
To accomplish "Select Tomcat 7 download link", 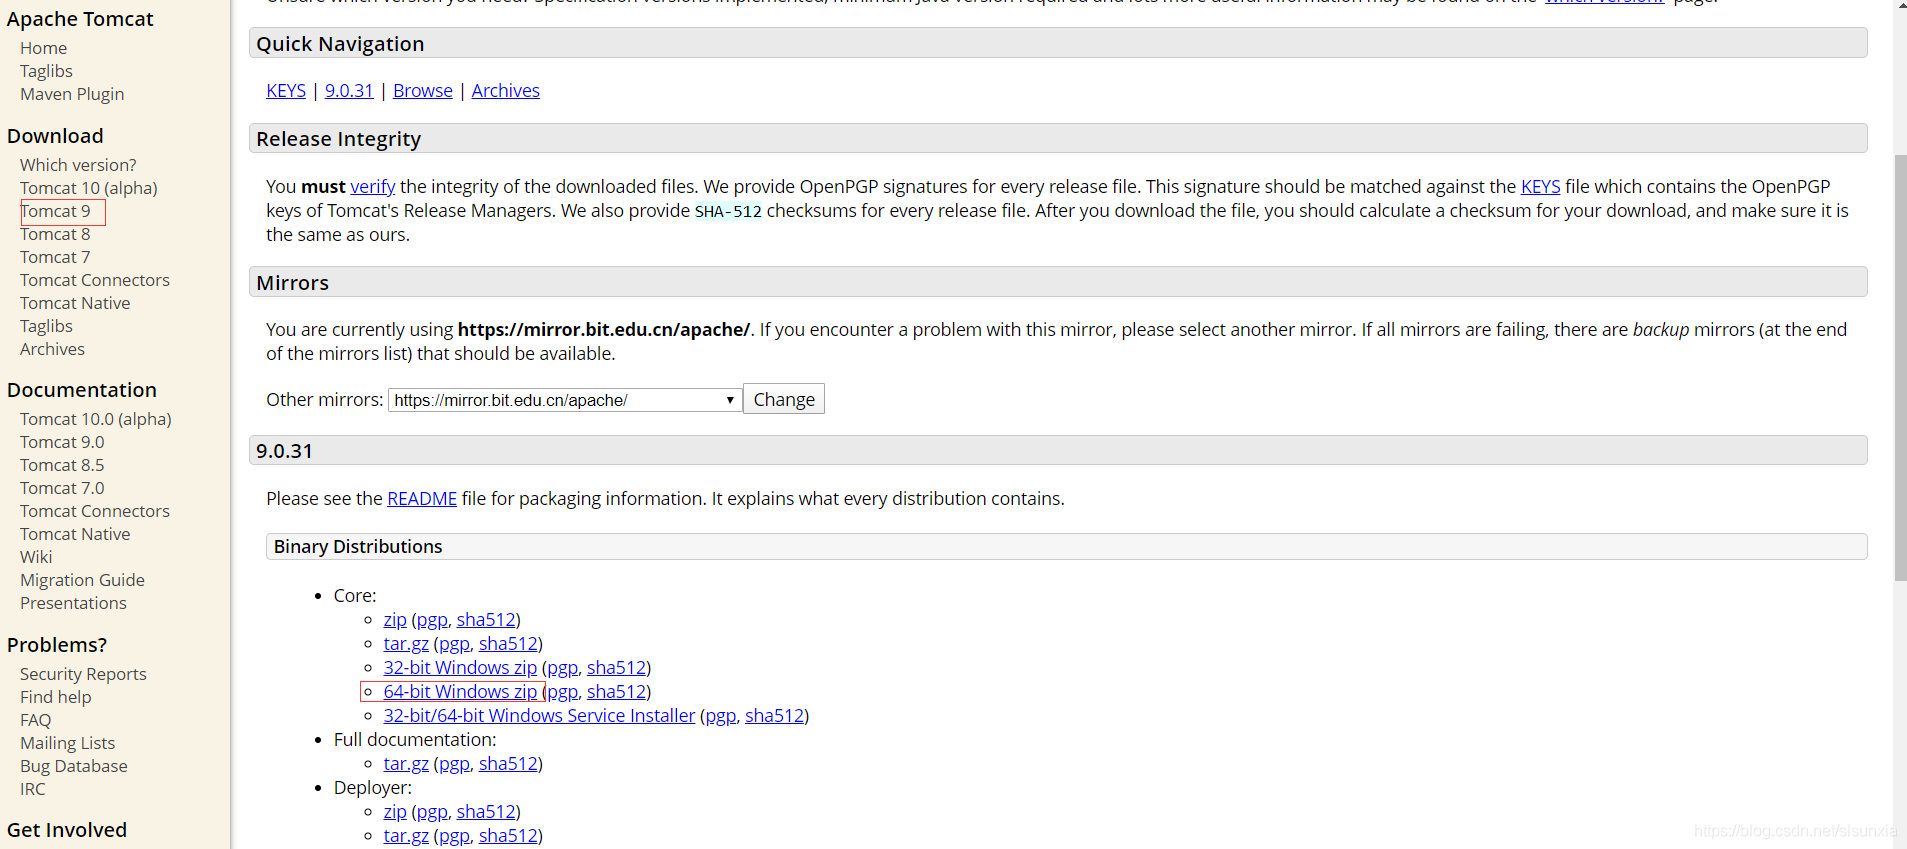I will [x=55, y=257].
